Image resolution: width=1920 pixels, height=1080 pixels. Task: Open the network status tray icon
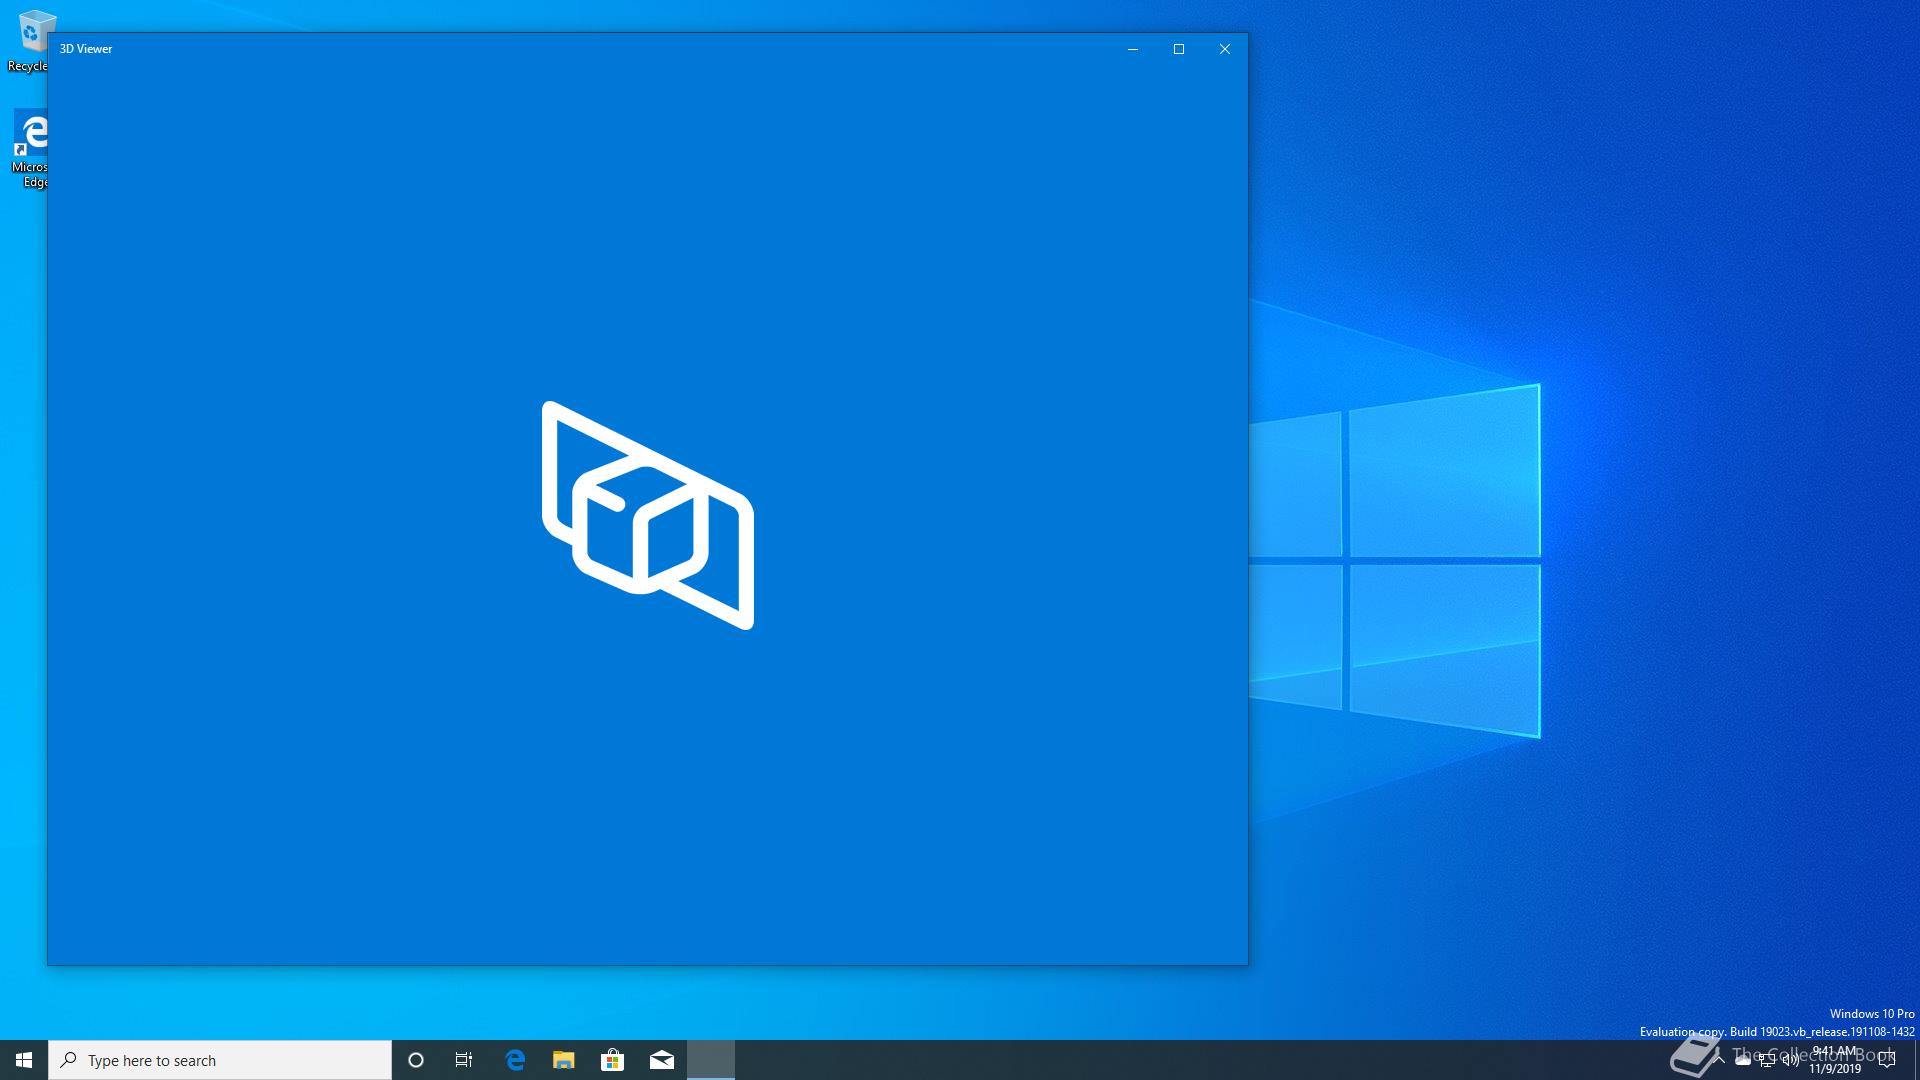pyautogui.click(x=1767, y=1060)
